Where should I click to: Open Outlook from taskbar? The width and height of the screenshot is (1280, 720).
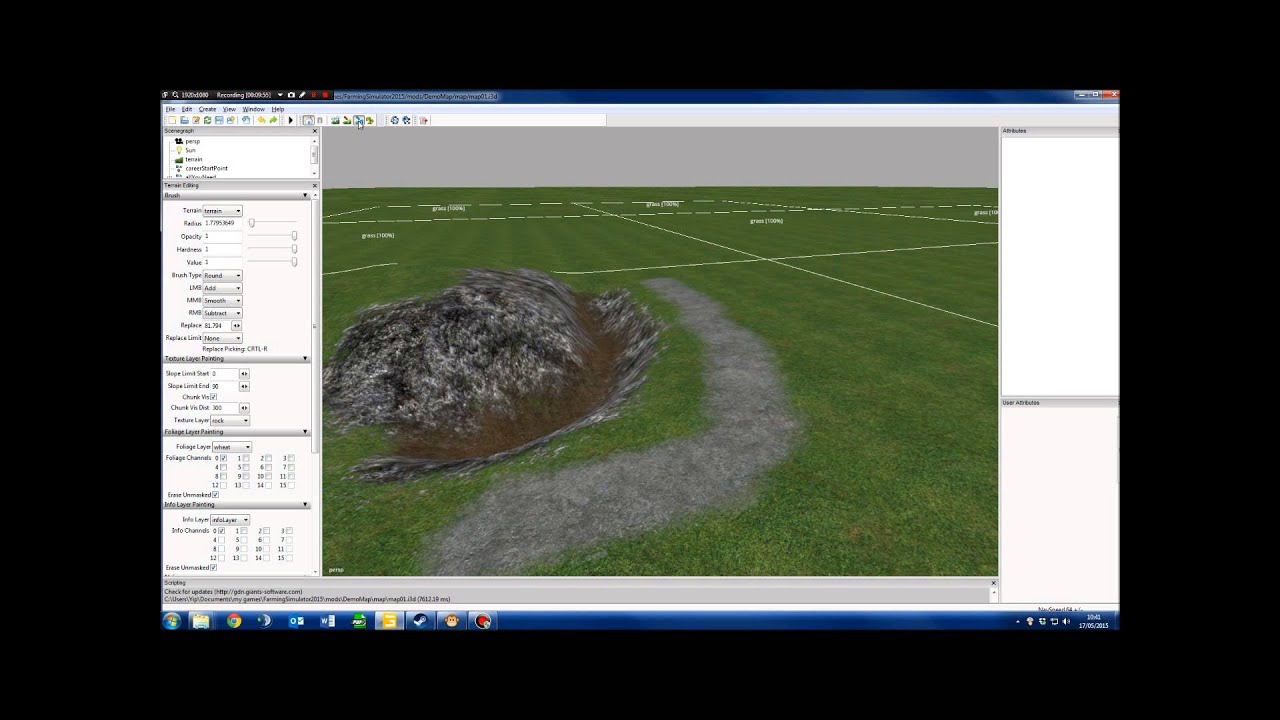(x=296, y=621)
